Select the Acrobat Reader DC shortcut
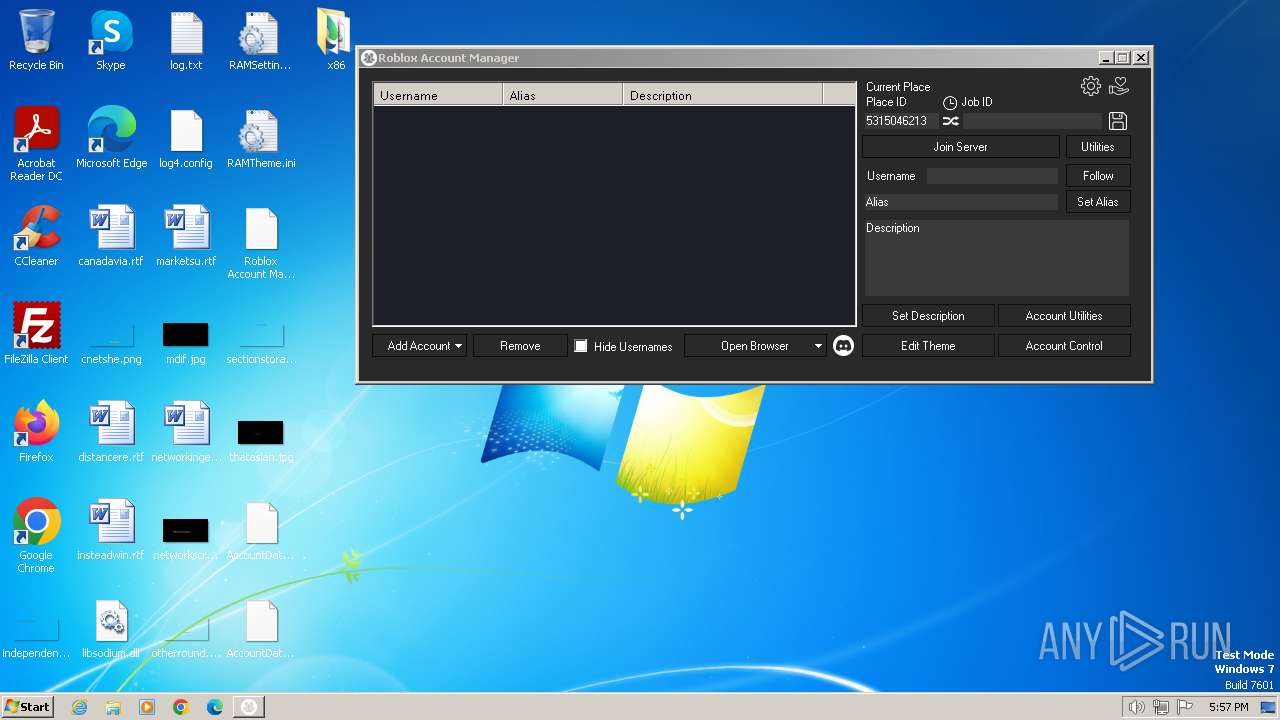 [36, 144]
